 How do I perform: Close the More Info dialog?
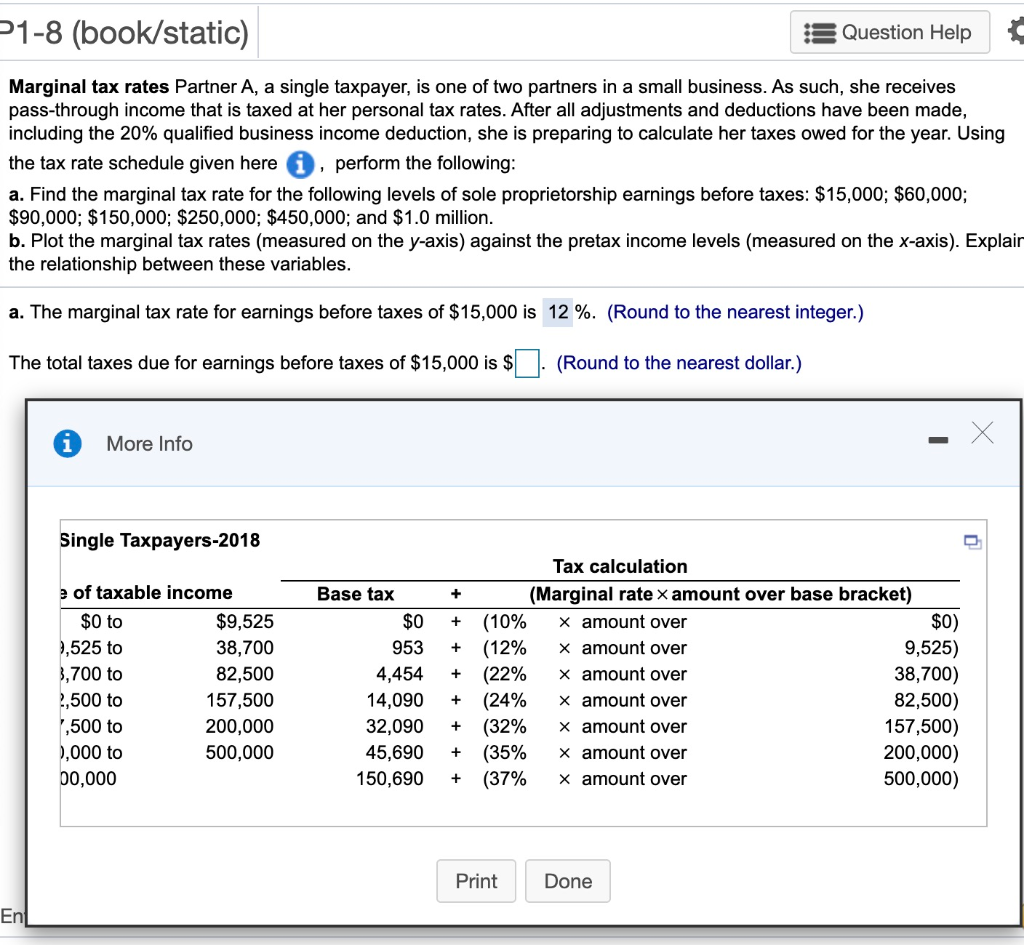(x=982, y=432)
